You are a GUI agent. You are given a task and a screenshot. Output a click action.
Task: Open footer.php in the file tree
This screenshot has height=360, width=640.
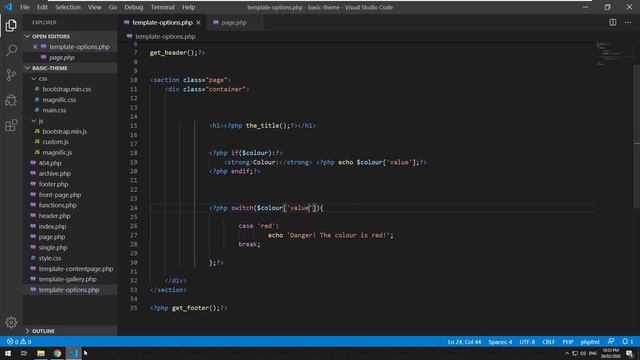click(53, 184)
